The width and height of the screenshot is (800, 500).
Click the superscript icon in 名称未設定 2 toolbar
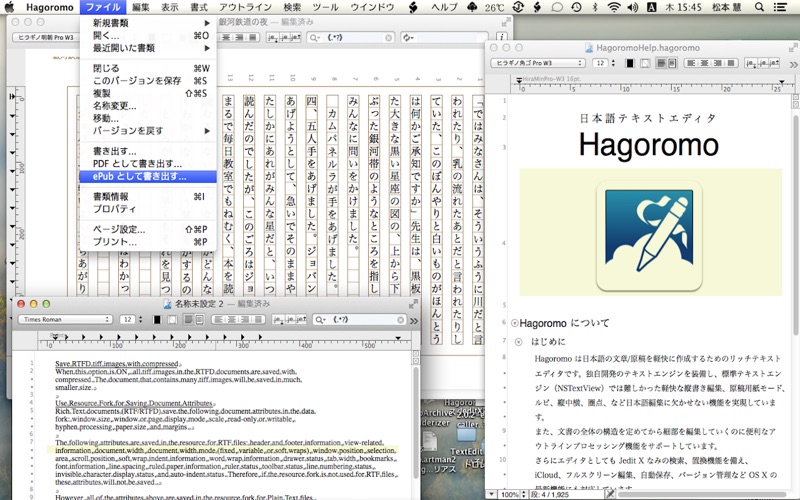[301, 319]
